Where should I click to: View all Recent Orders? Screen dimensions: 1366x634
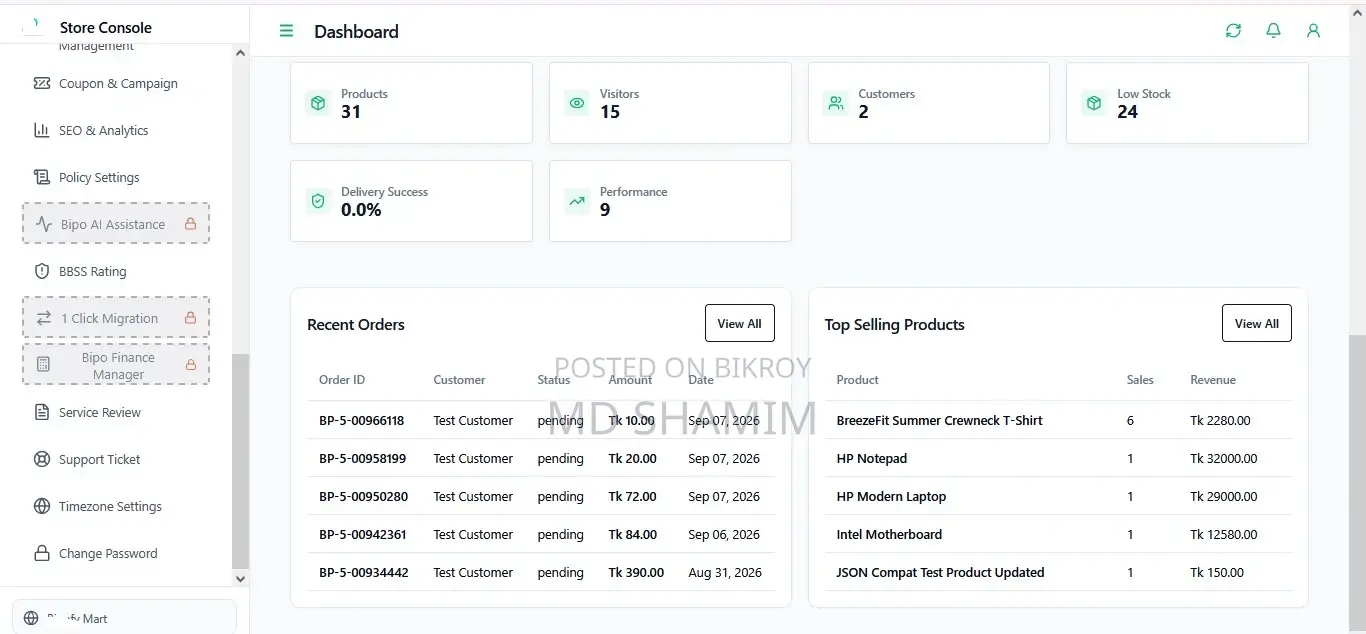click(739, 324)
